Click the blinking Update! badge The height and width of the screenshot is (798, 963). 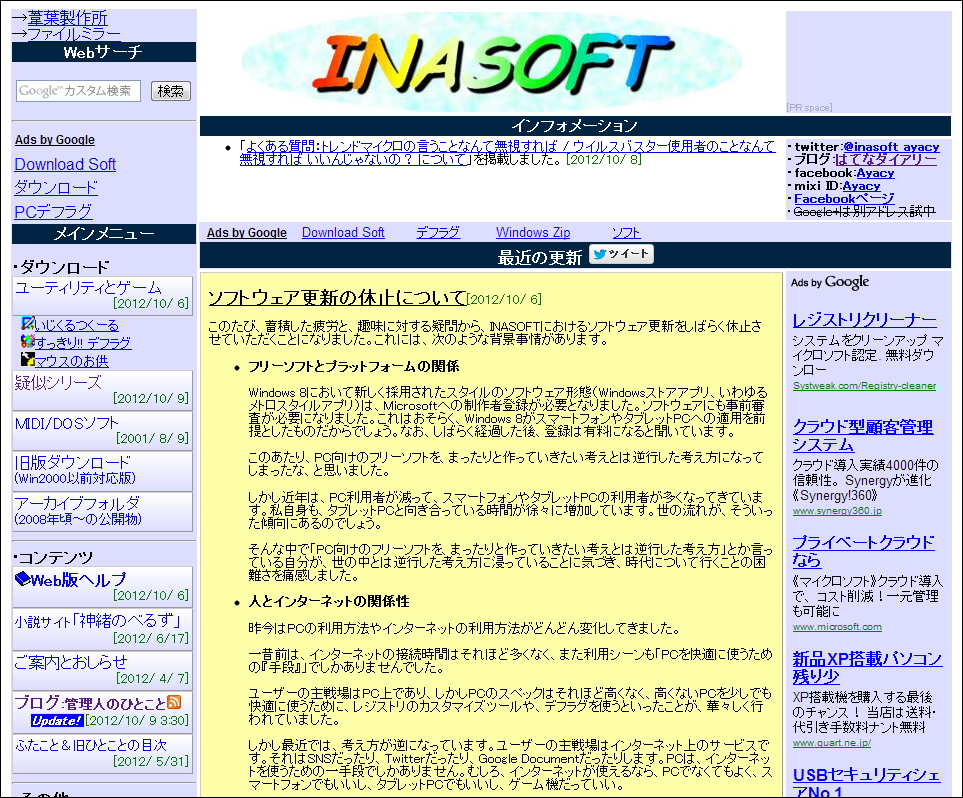click(56, 720)
